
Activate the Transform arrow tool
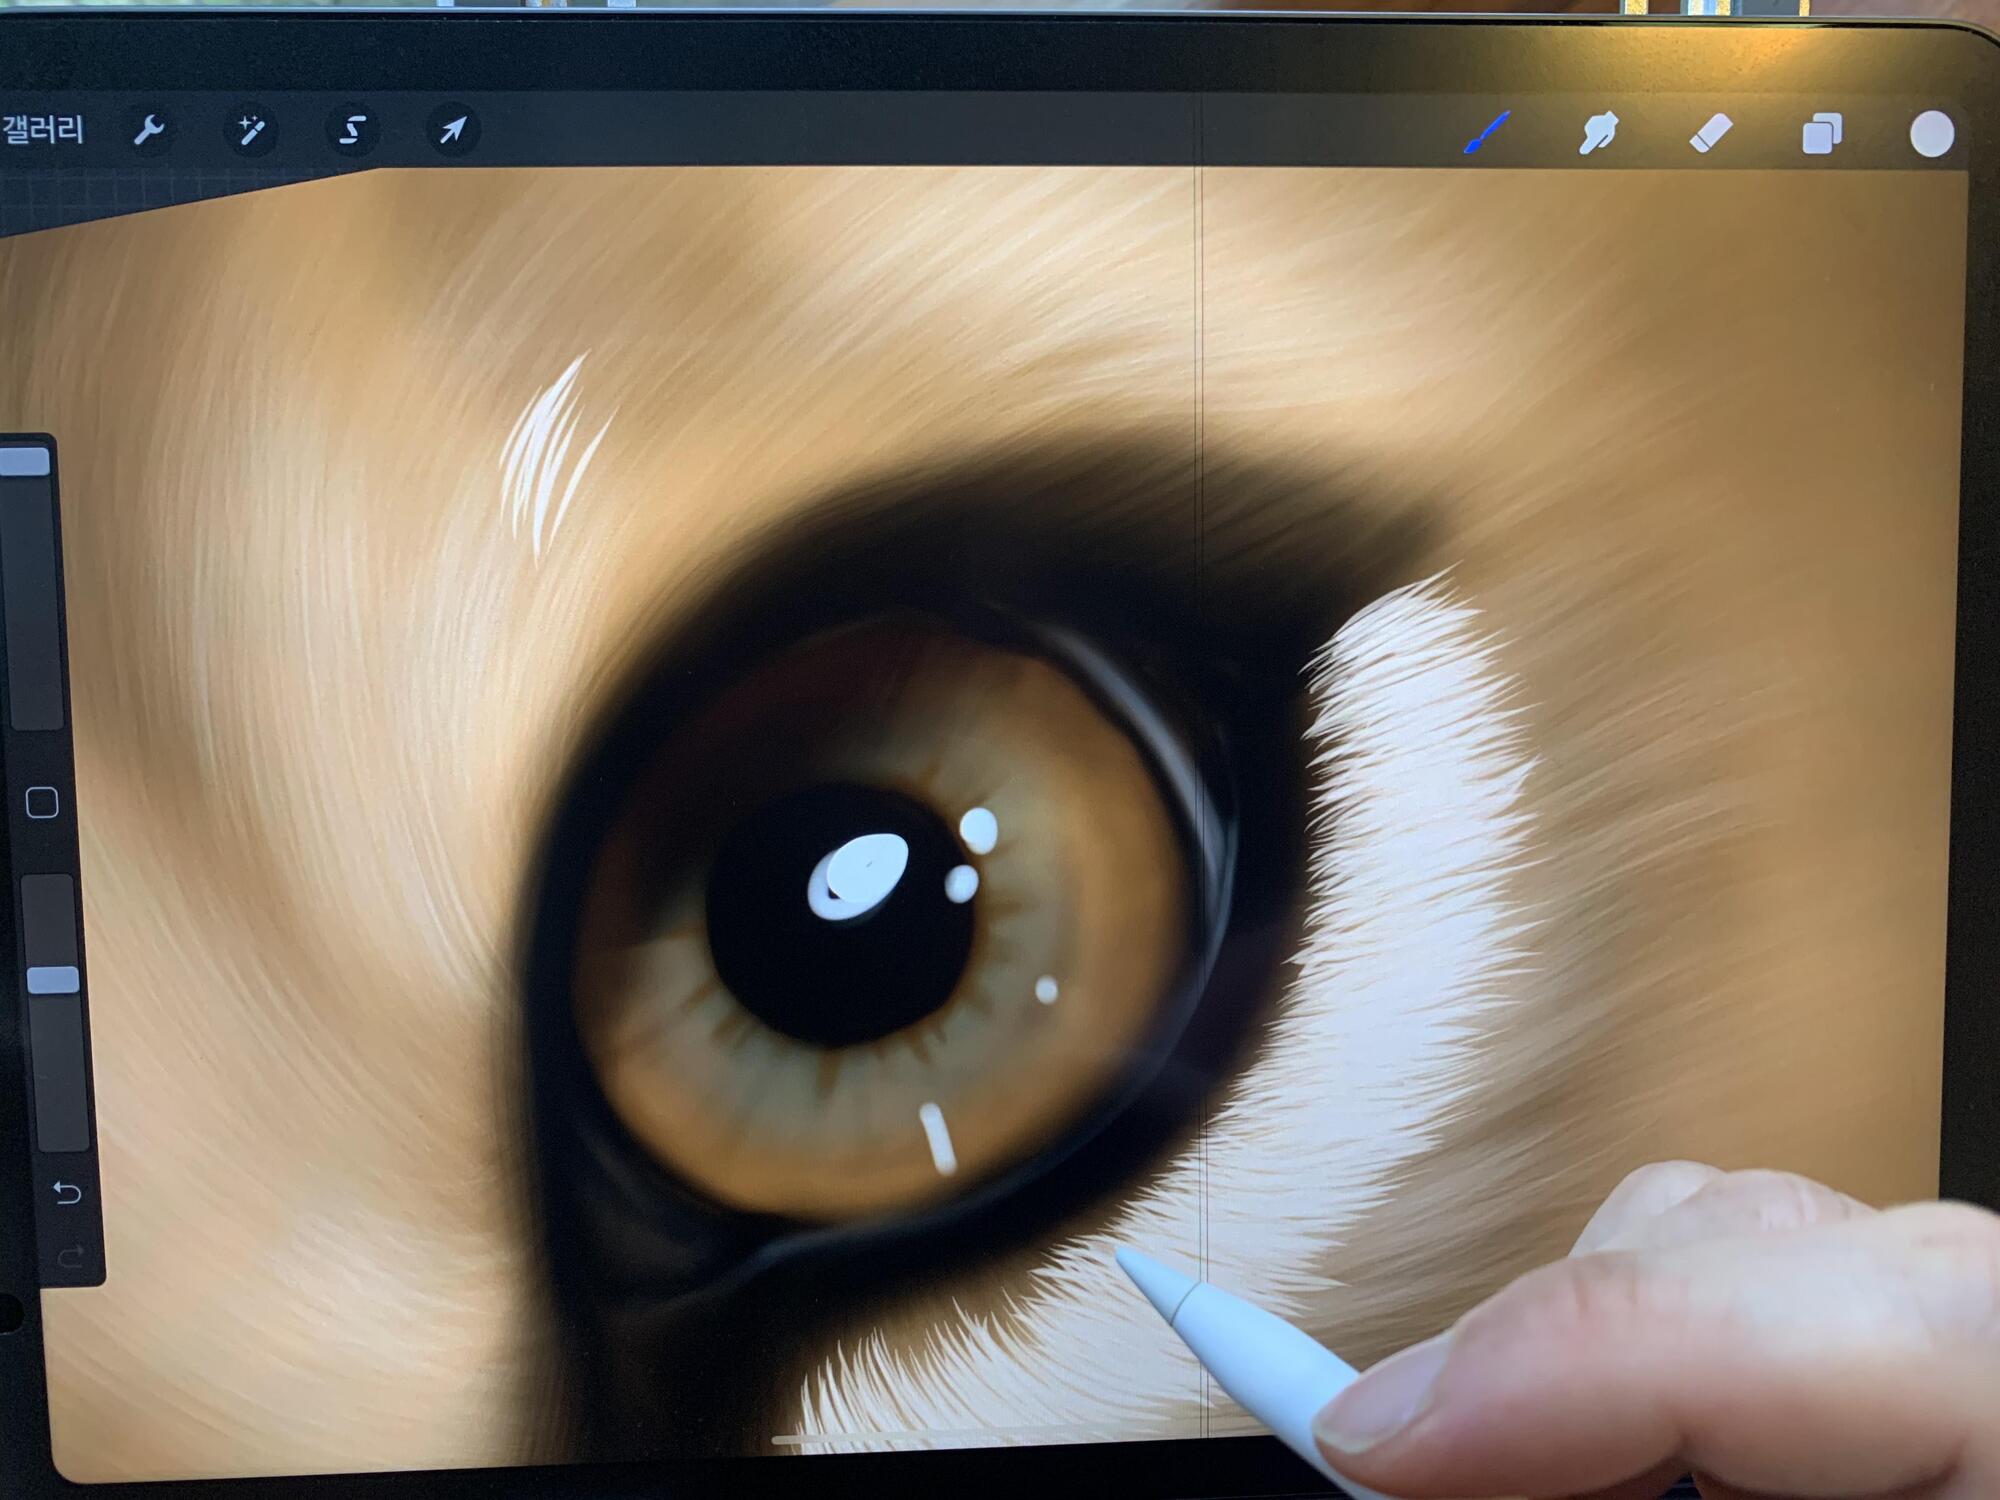(x=453, y=130)
